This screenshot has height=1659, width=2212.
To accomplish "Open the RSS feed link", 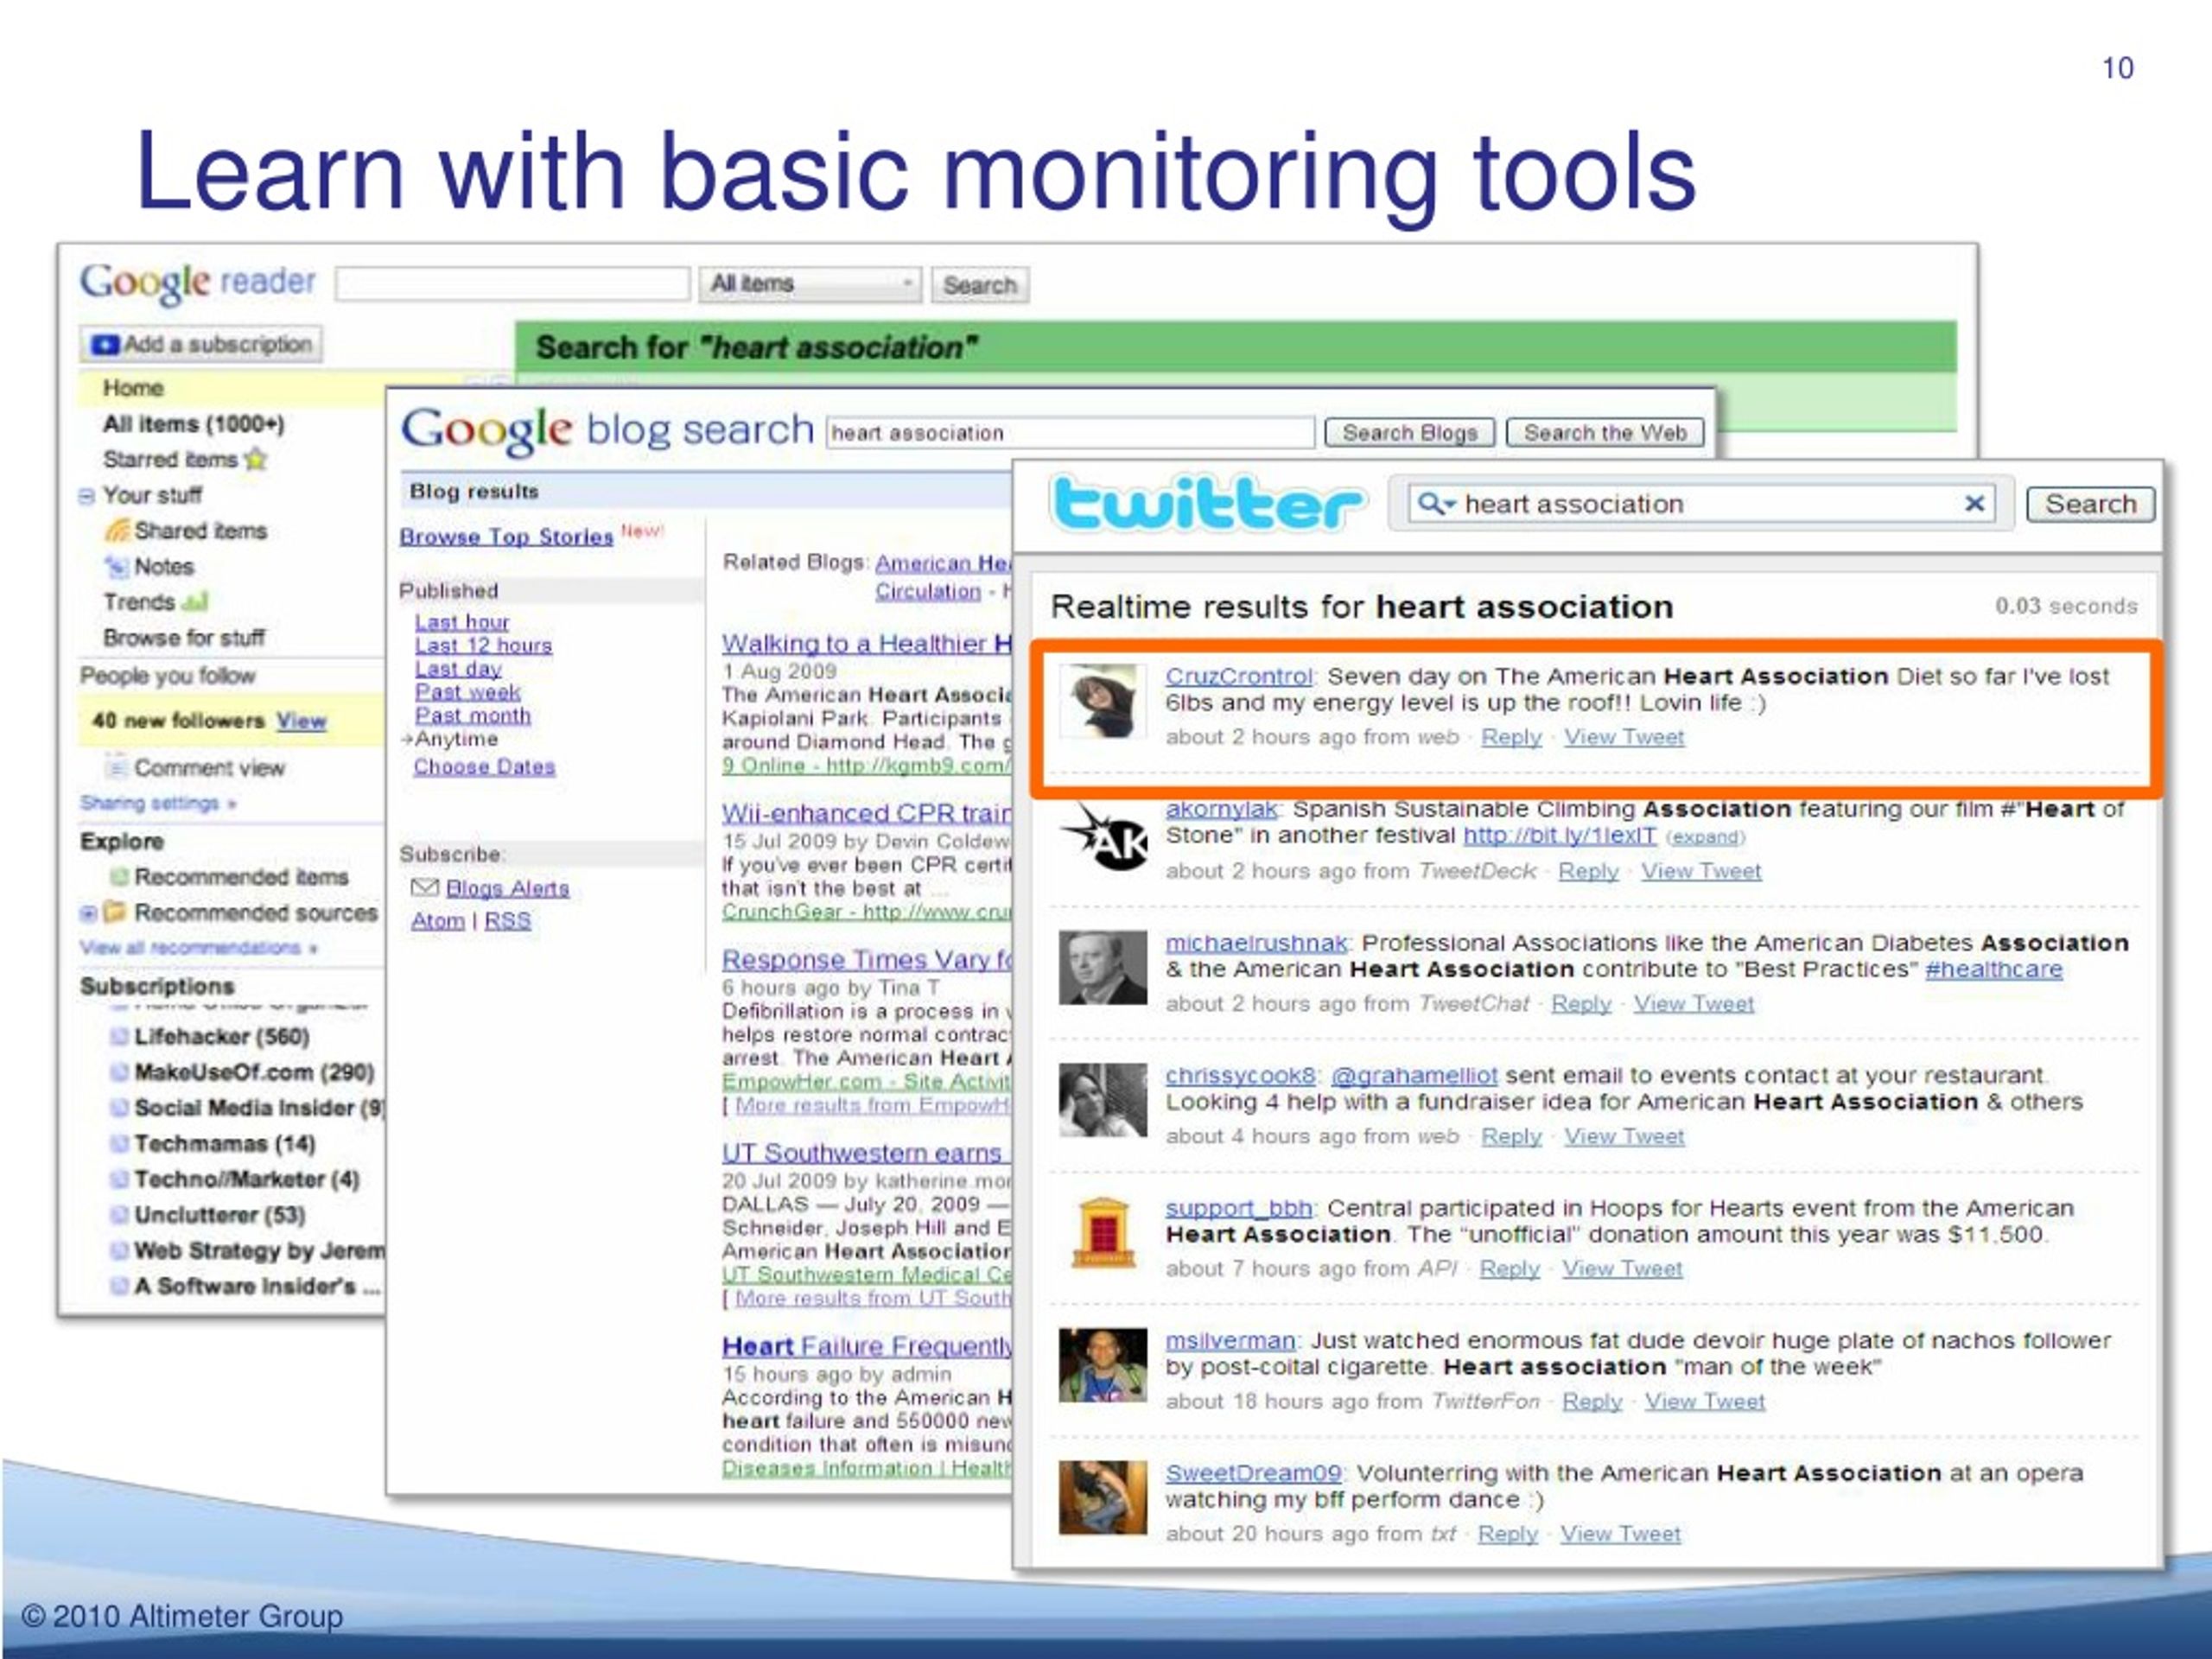I will pos(508,920).
